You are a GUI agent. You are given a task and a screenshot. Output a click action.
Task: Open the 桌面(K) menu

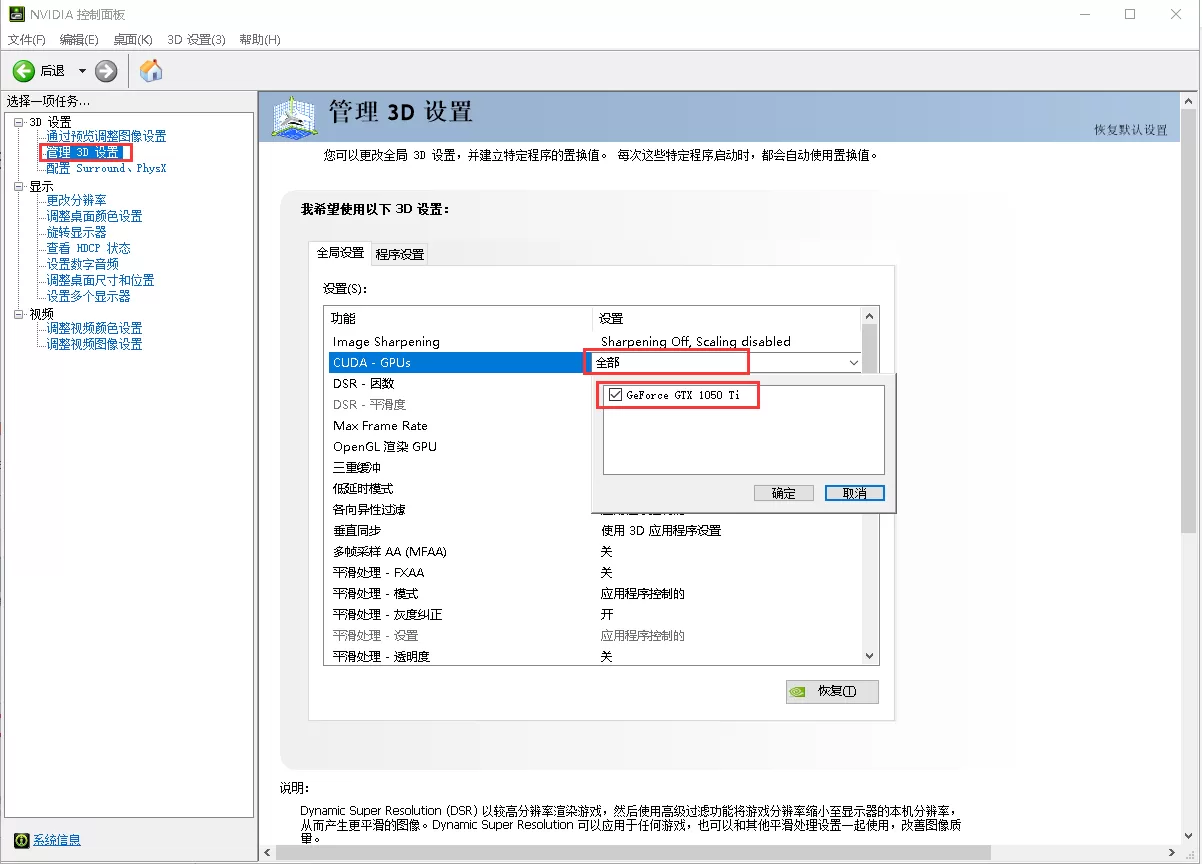[132, 39]
